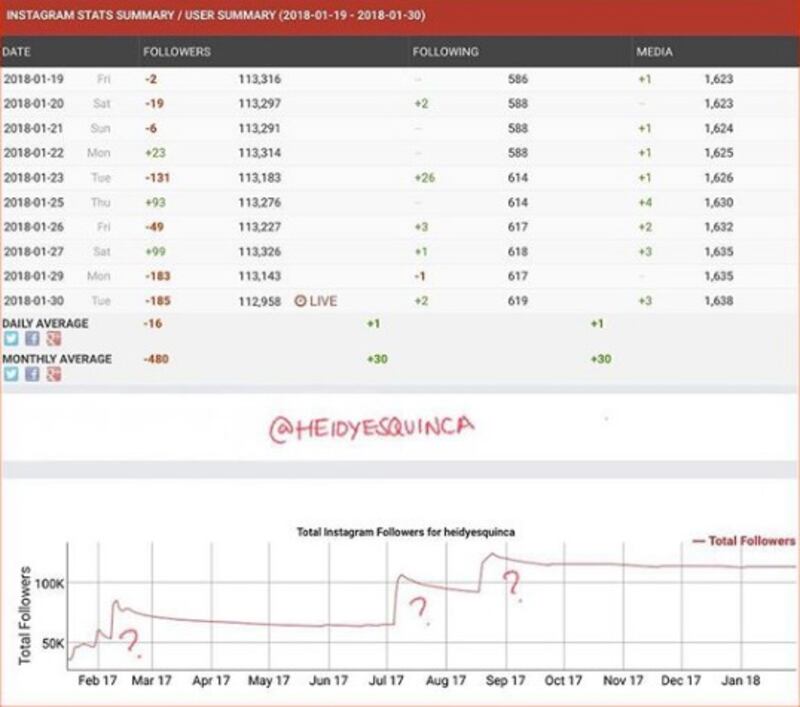This screenshot has height=707, width=800.
Task: Click follower total 113,276
Action: pos(260,203)
